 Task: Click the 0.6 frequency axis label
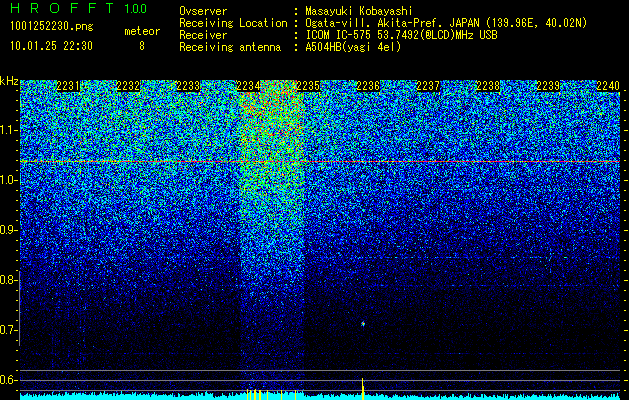tap(8, 380)
